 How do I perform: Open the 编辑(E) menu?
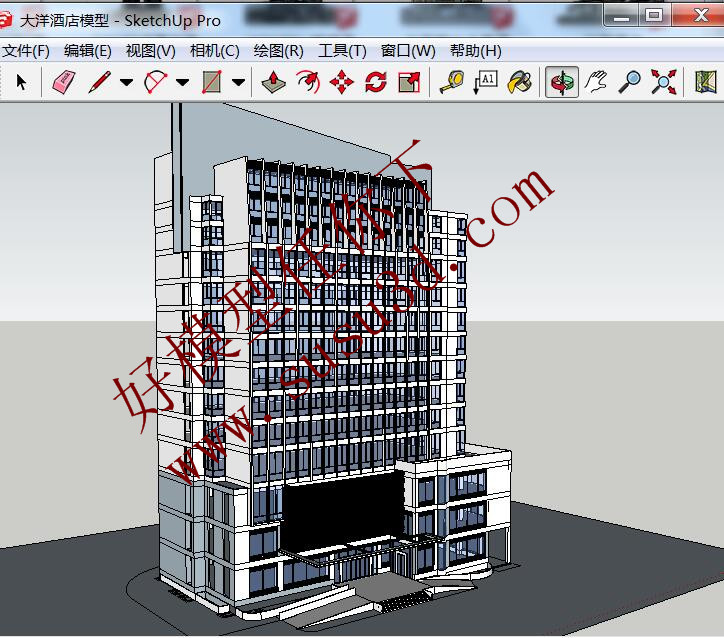click(x=88, y=51)
